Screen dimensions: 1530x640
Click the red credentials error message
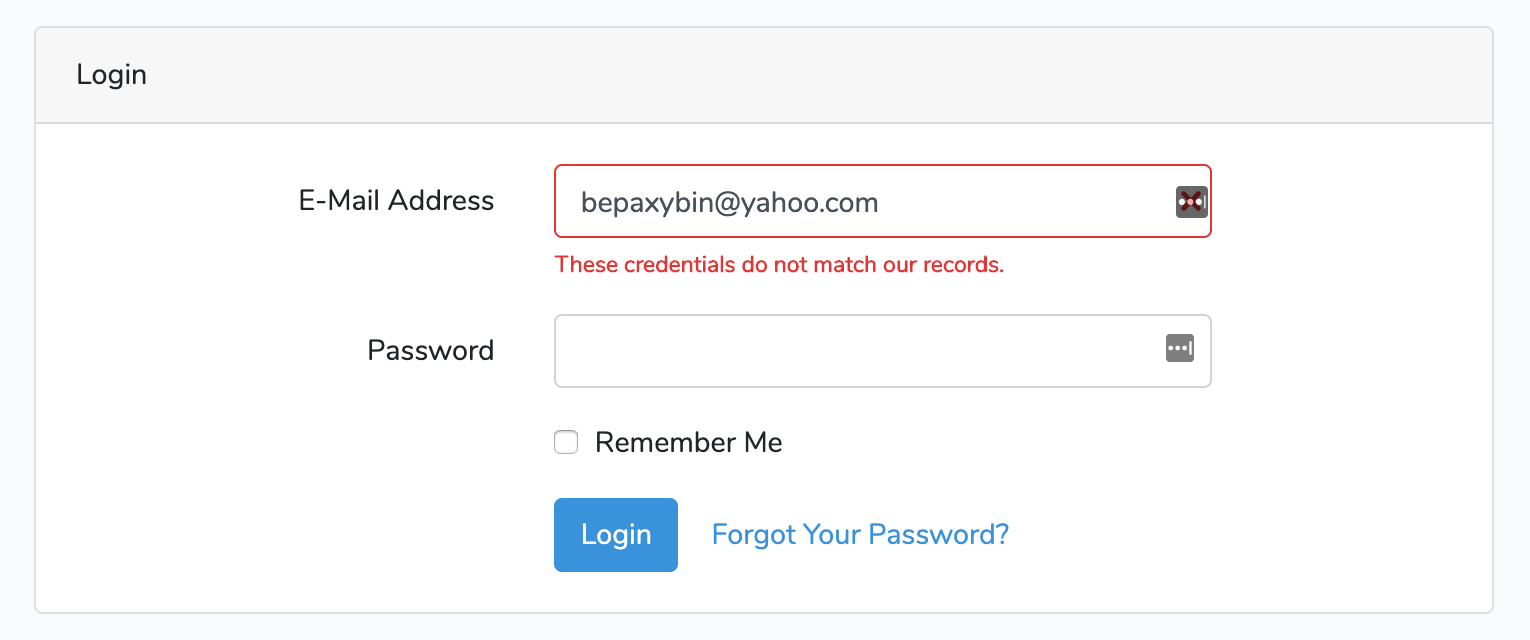779,265
